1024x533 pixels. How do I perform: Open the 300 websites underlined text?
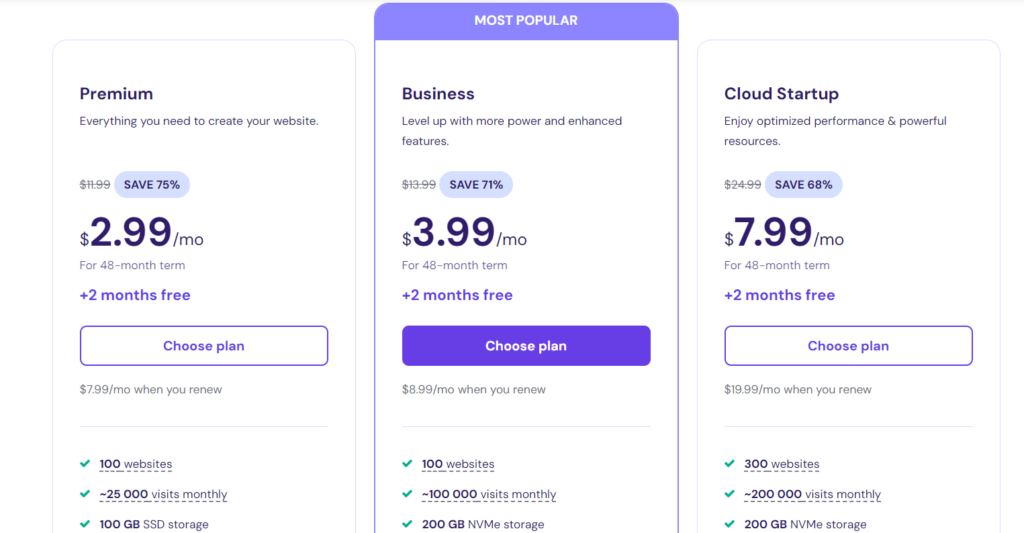click(x=781, y=464)
